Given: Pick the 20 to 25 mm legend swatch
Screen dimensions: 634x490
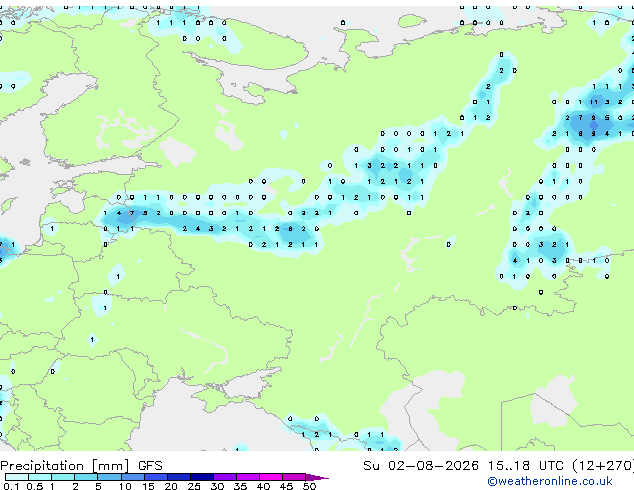Looking at the screenshot, I should pos(179,477).
